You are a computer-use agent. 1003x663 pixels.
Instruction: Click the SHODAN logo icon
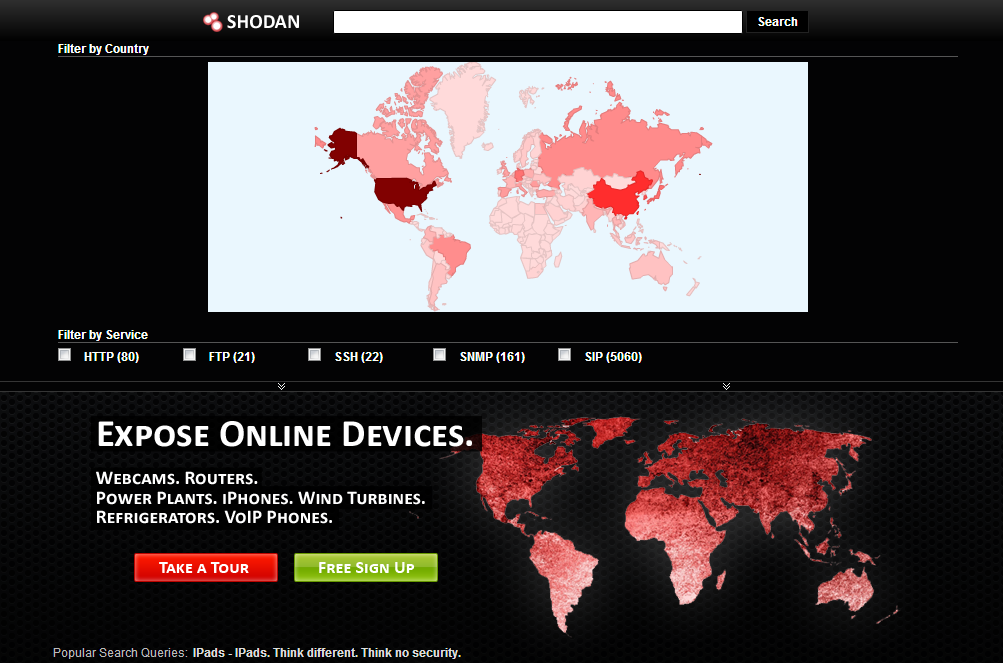(212, 22)
